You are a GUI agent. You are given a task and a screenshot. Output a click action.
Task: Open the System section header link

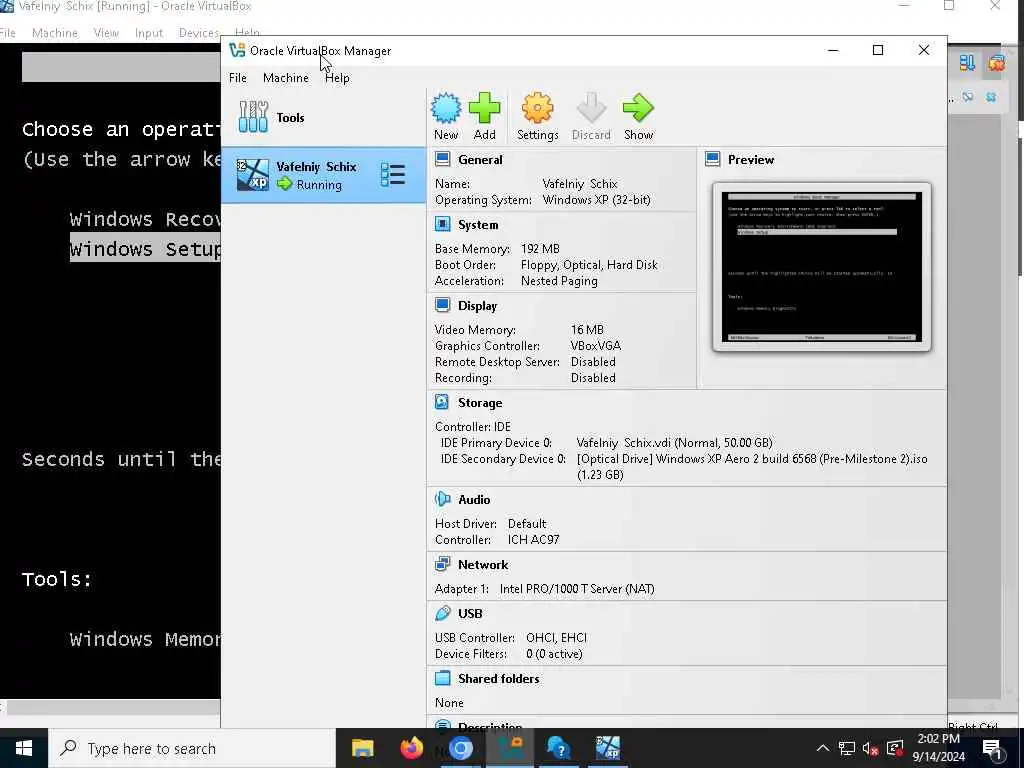click(478, 225)
